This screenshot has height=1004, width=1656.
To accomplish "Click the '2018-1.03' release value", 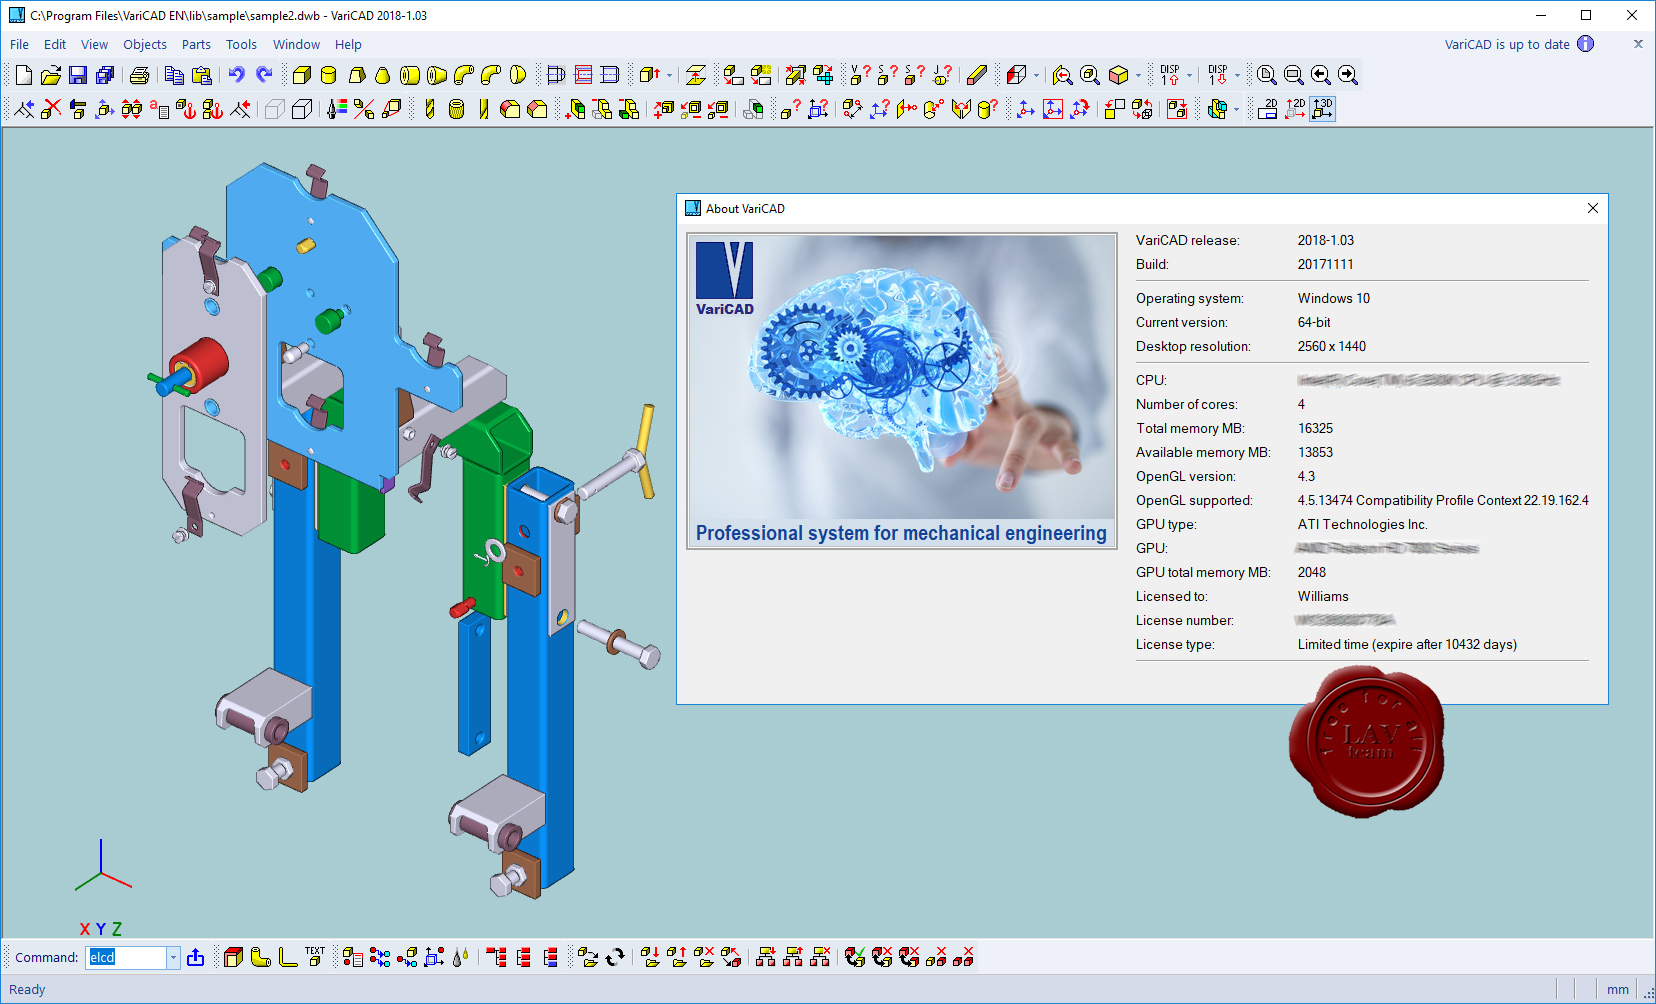I will pyautogui.click(x=1326, y=240).
